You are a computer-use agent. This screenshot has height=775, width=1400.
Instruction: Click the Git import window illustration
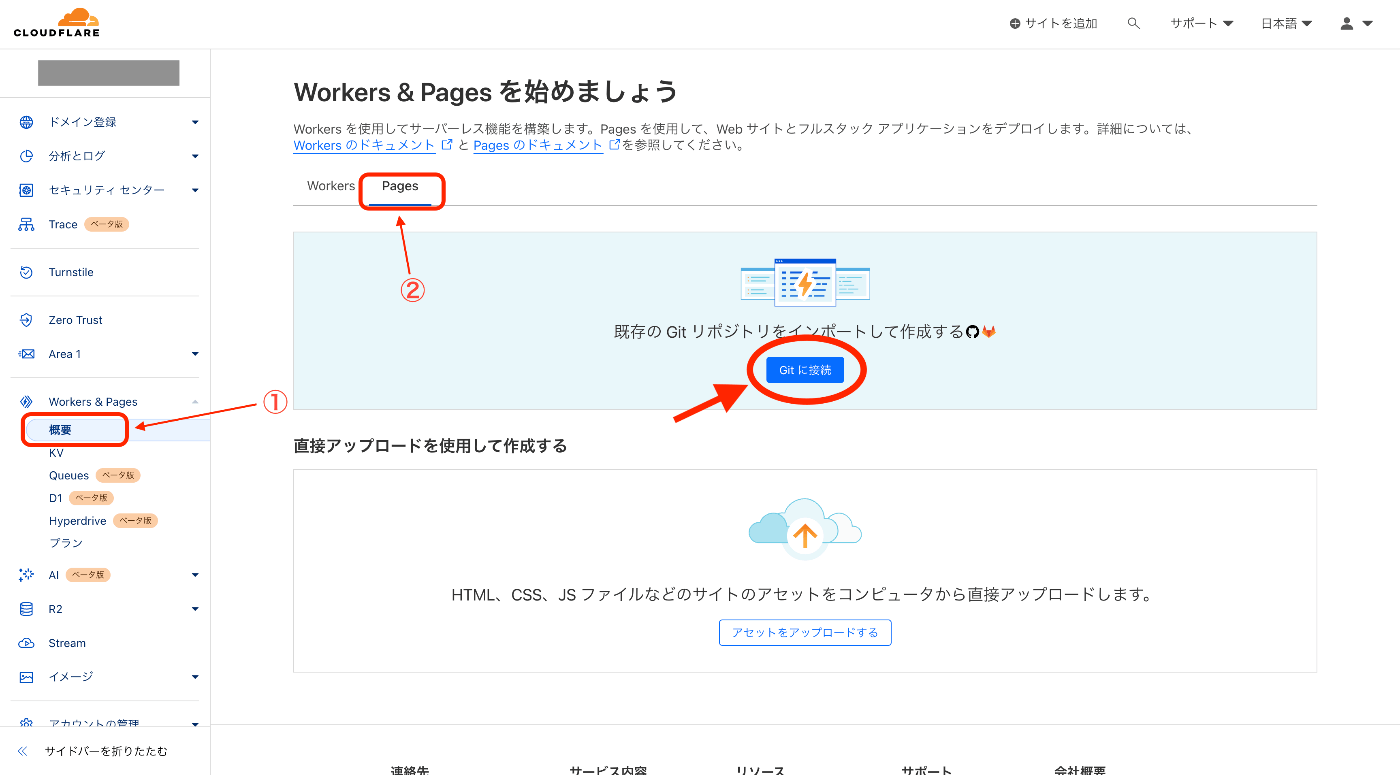[x=805, y=282]
